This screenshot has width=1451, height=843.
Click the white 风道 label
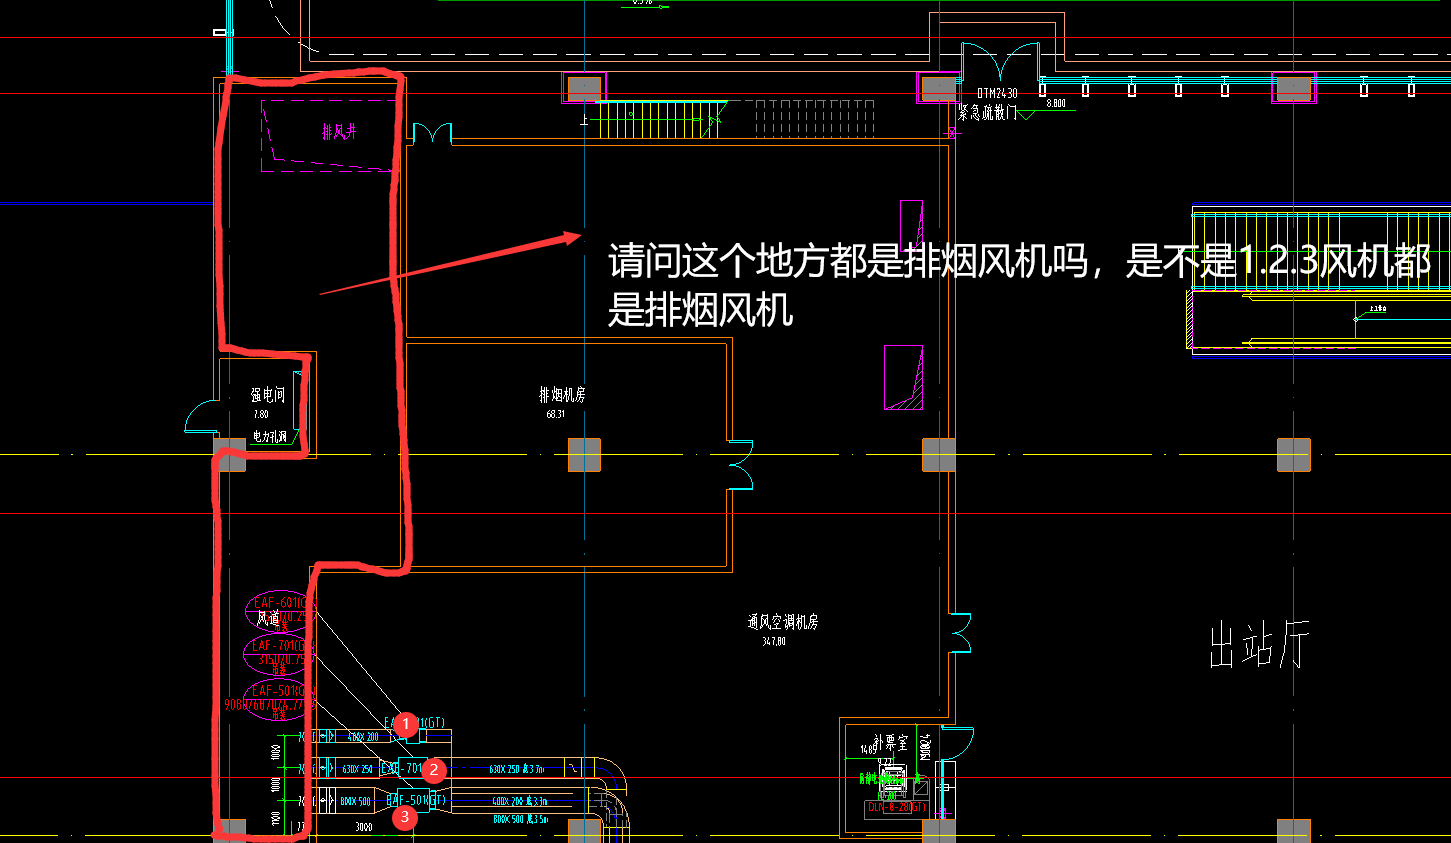(x=268, y=619)
